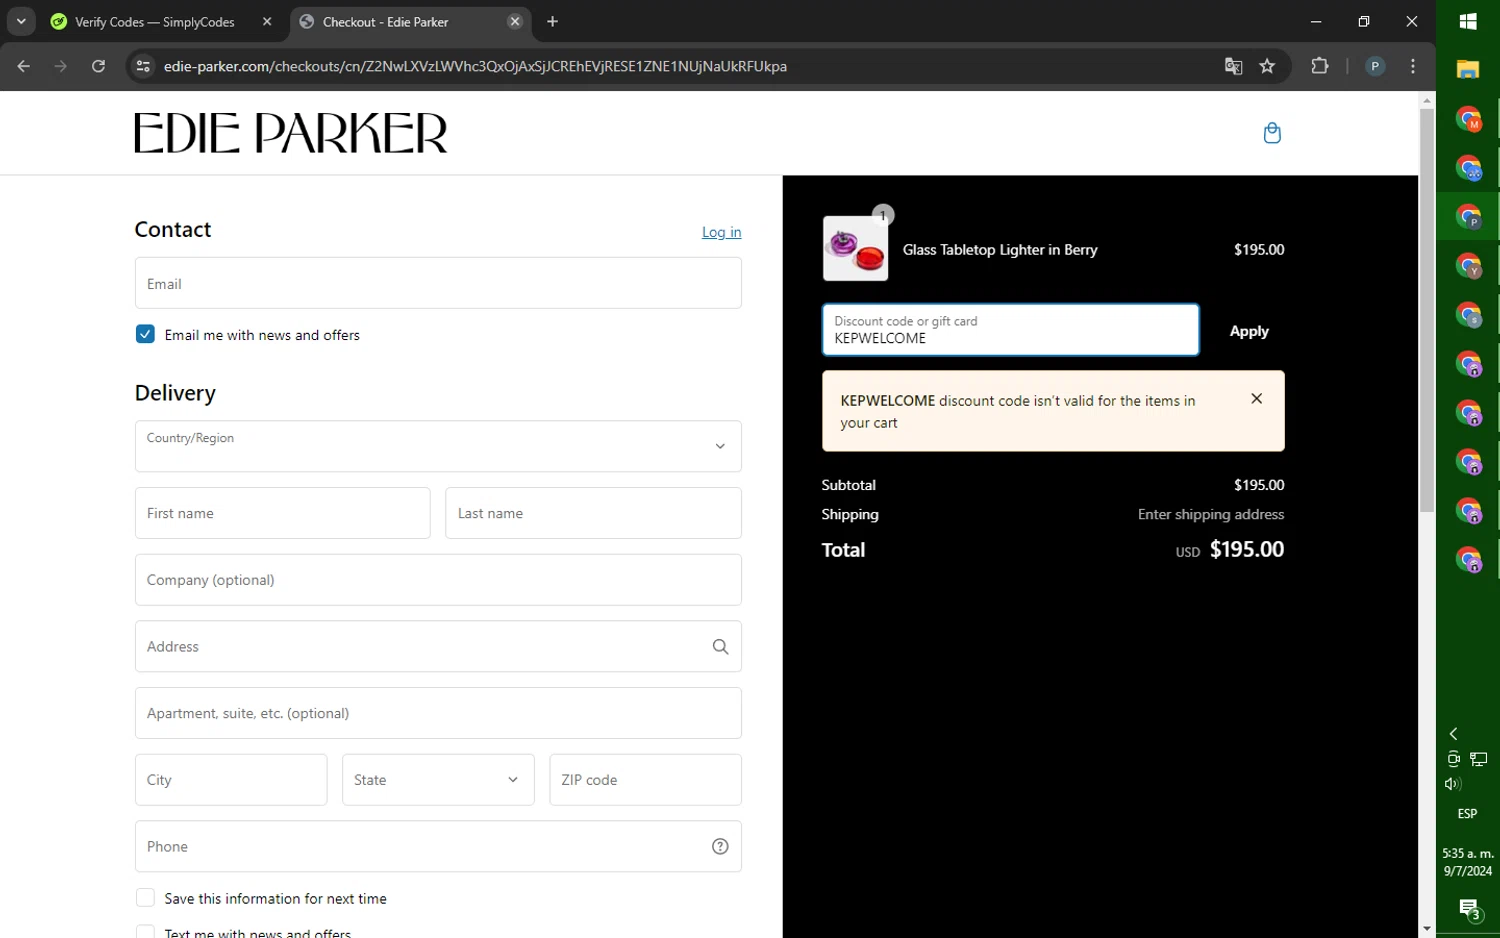1500x938 pixels.
Task: Click the Email input field
Action: click(x=438, y=283)
